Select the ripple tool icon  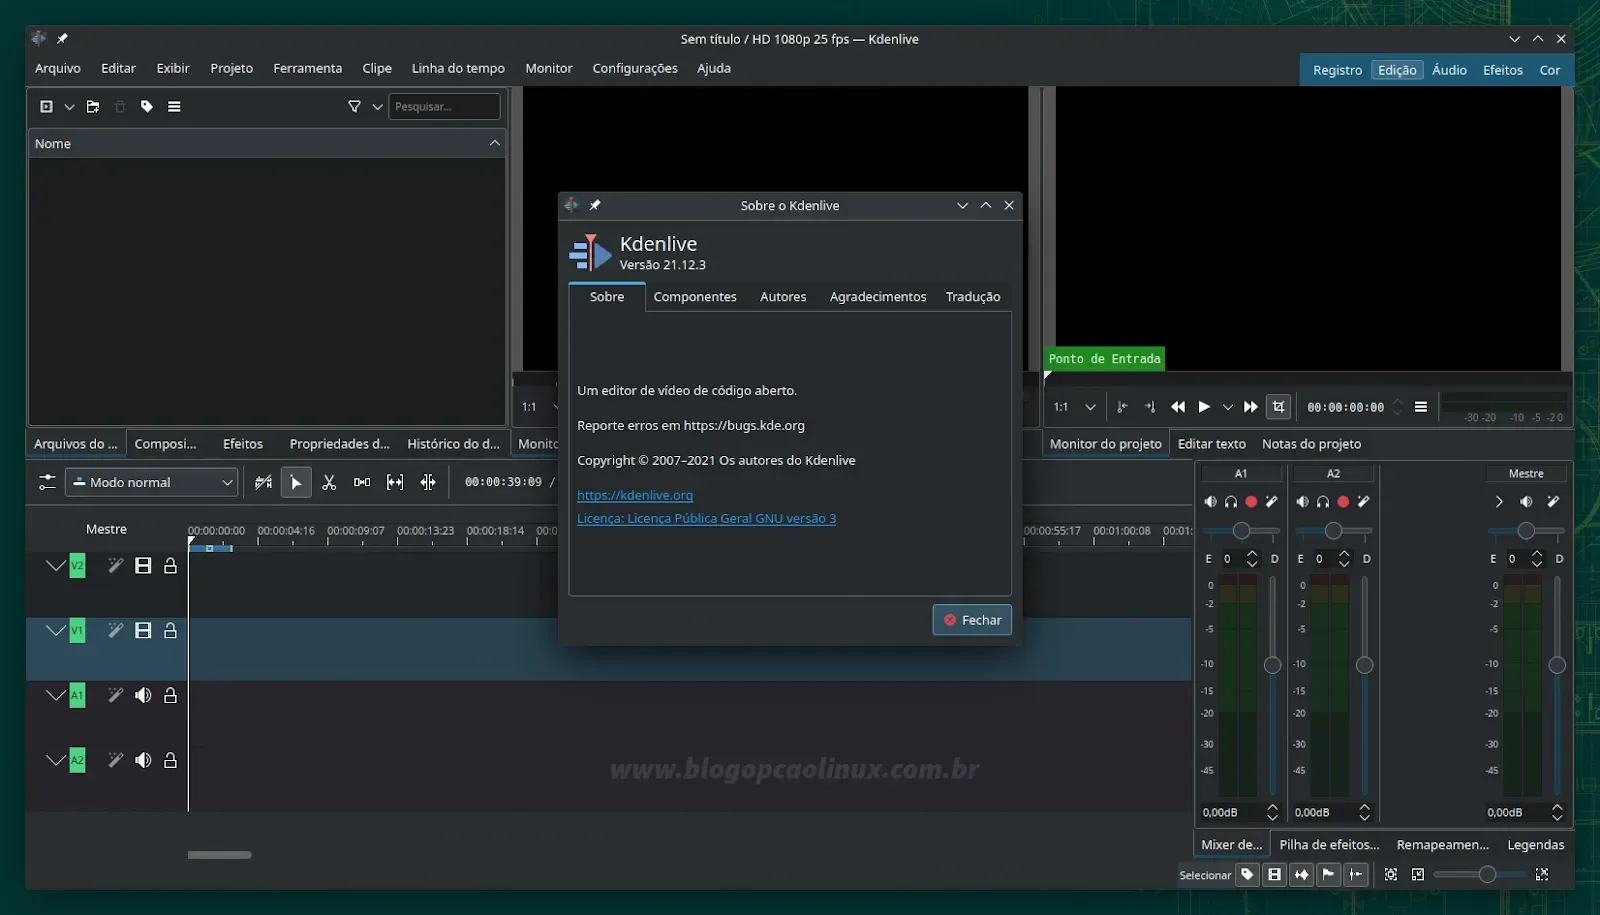(x=428, y=482)
